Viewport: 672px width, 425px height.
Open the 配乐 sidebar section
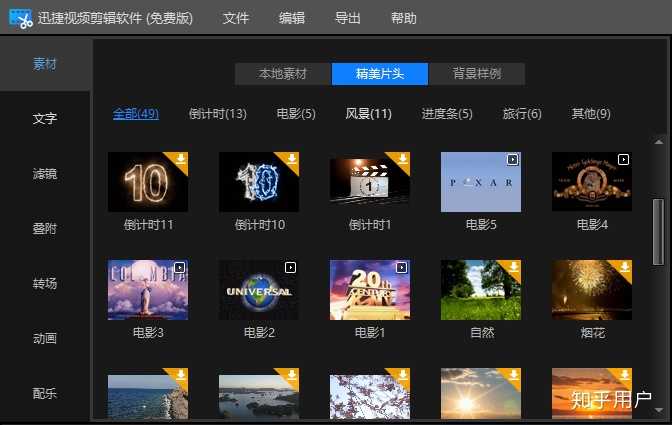click(45, 393)
